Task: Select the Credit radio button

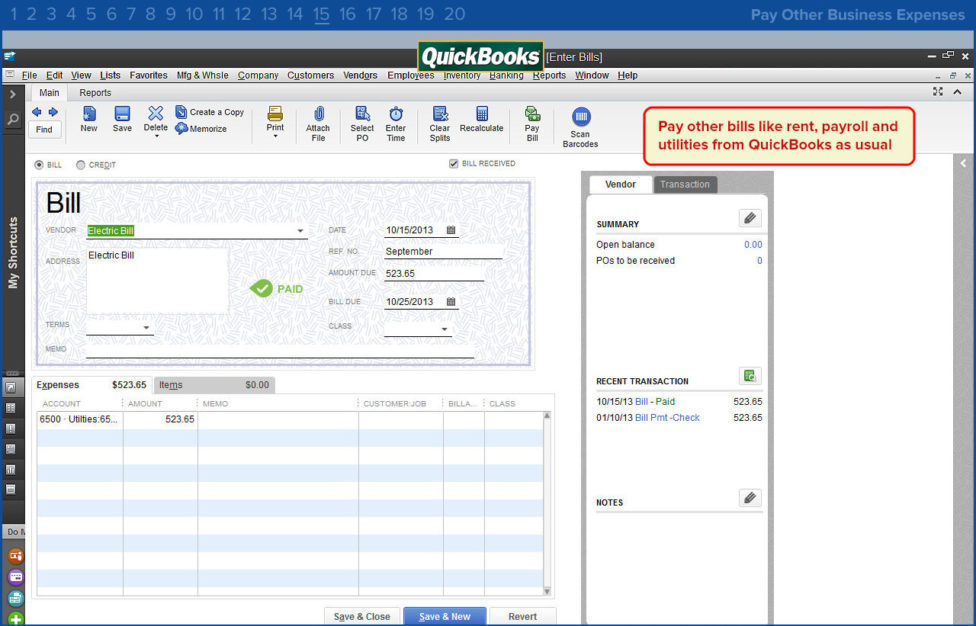Action: [80, 165]
